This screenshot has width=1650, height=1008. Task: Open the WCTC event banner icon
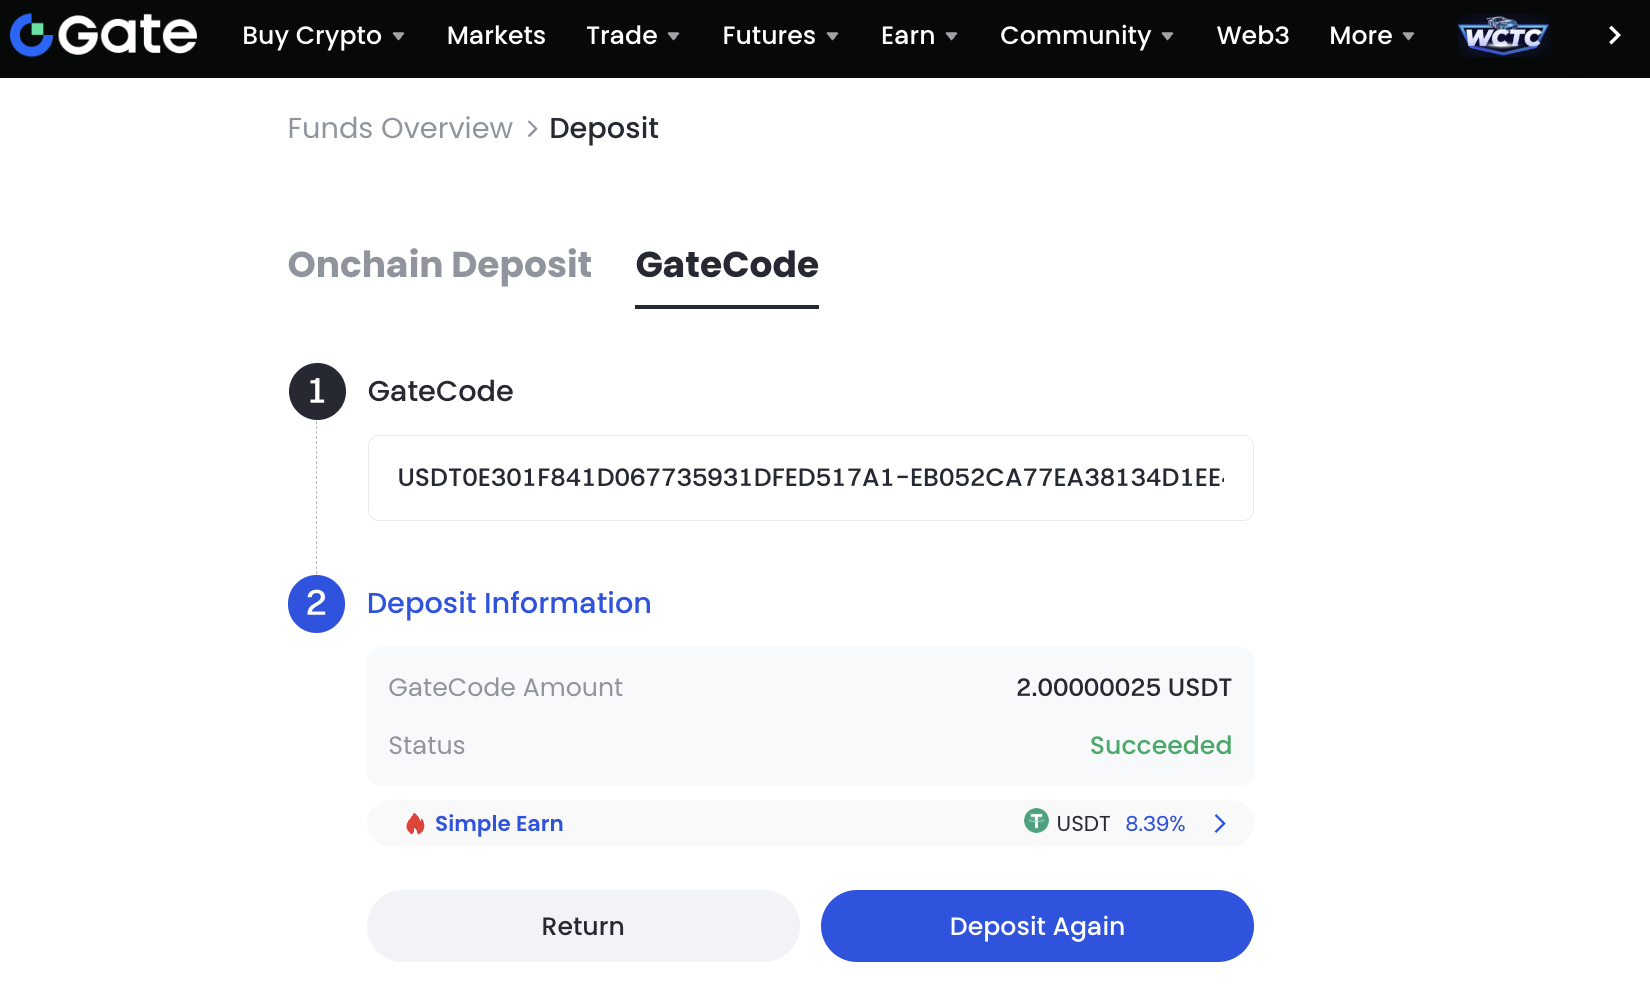1502,36
